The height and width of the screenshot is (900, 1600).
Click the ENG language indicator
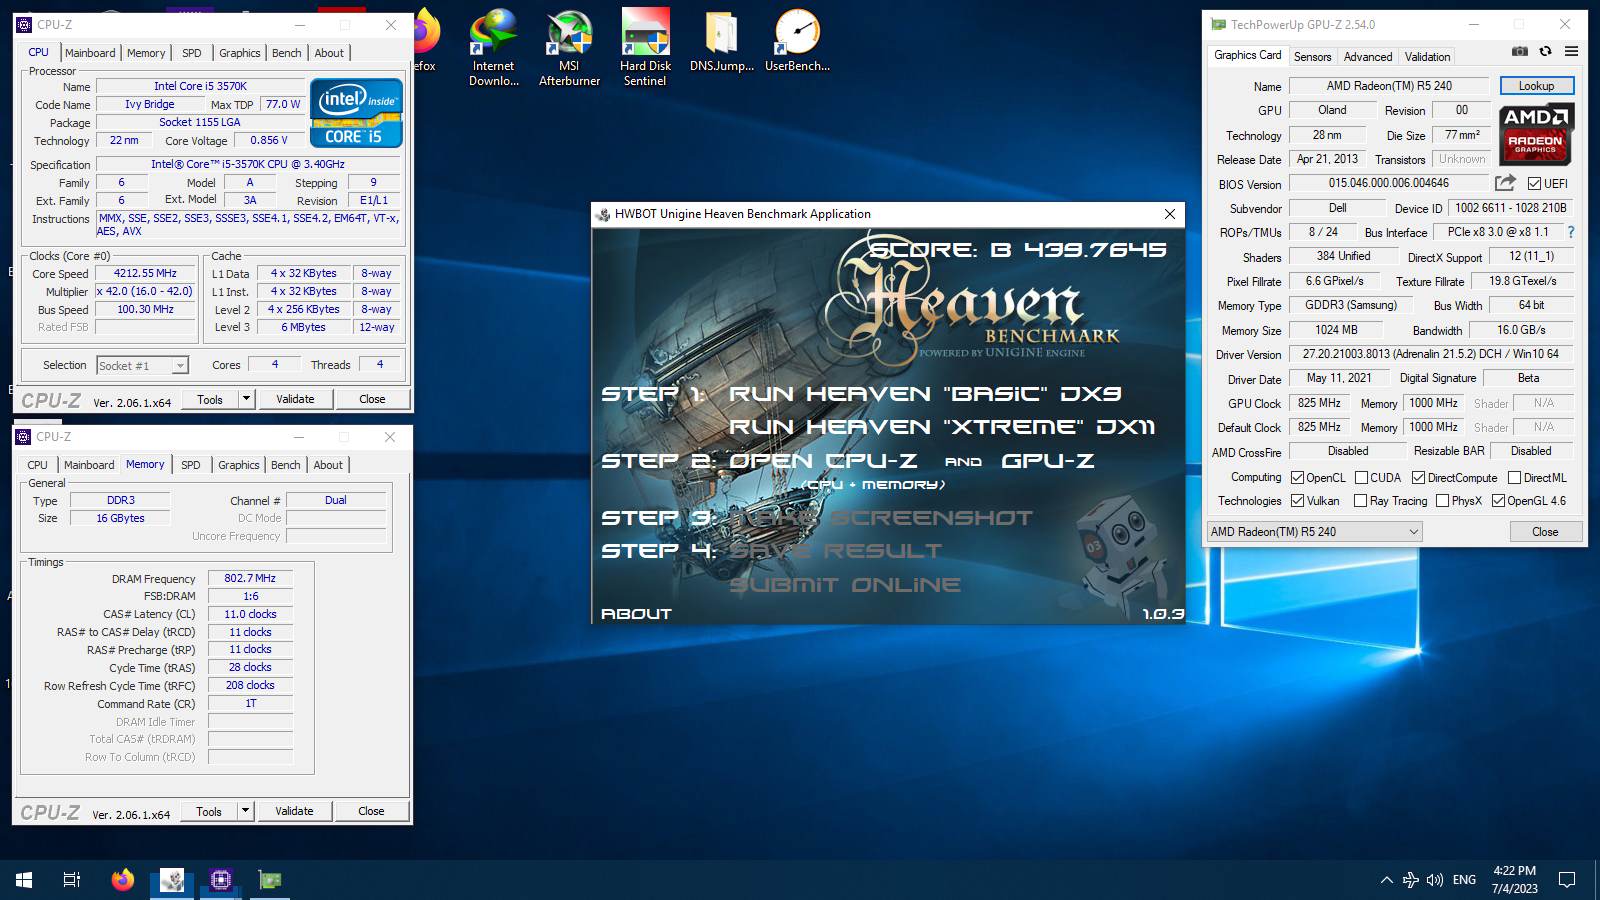click(x=1464, y=880)
